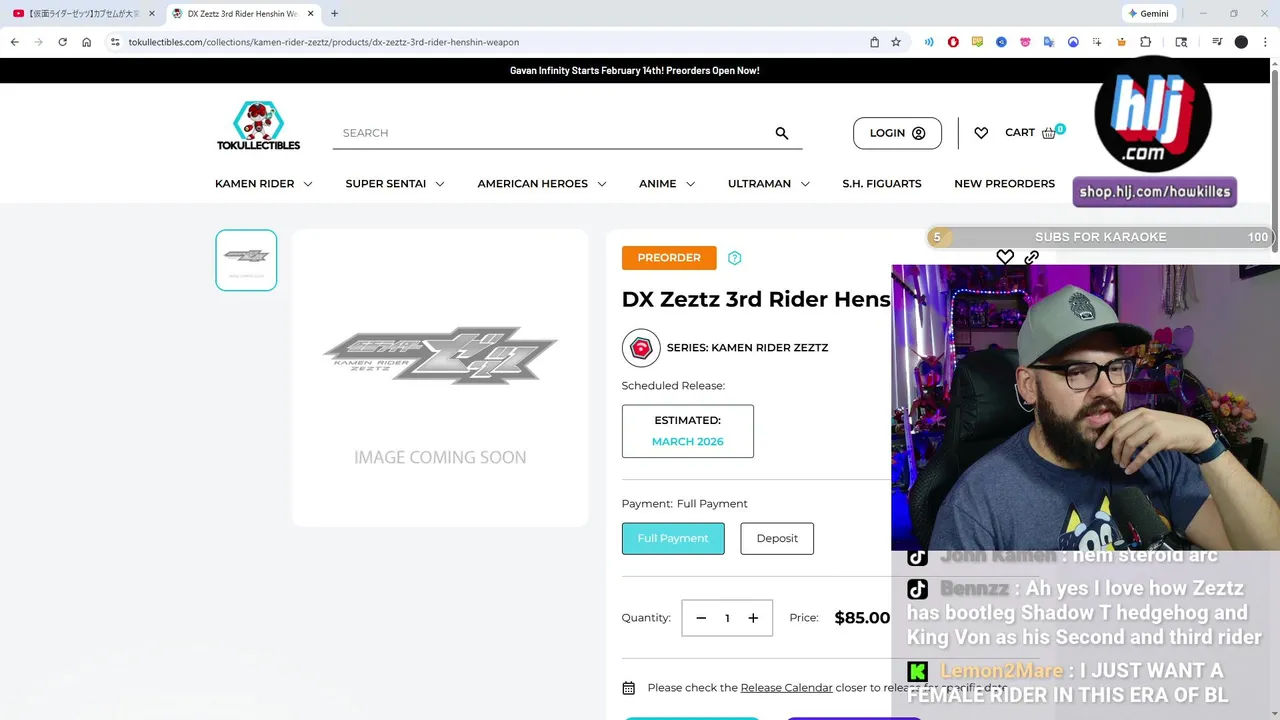Click the Tokullectibles logo
This screenshot has height=720, width=1280.
[258, 126]
